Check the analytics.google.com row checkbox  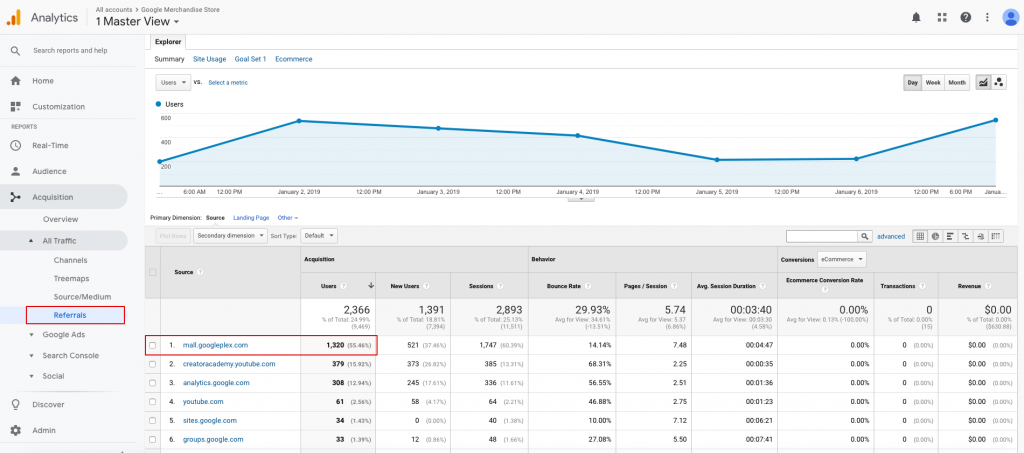click(x=153, y=383)
